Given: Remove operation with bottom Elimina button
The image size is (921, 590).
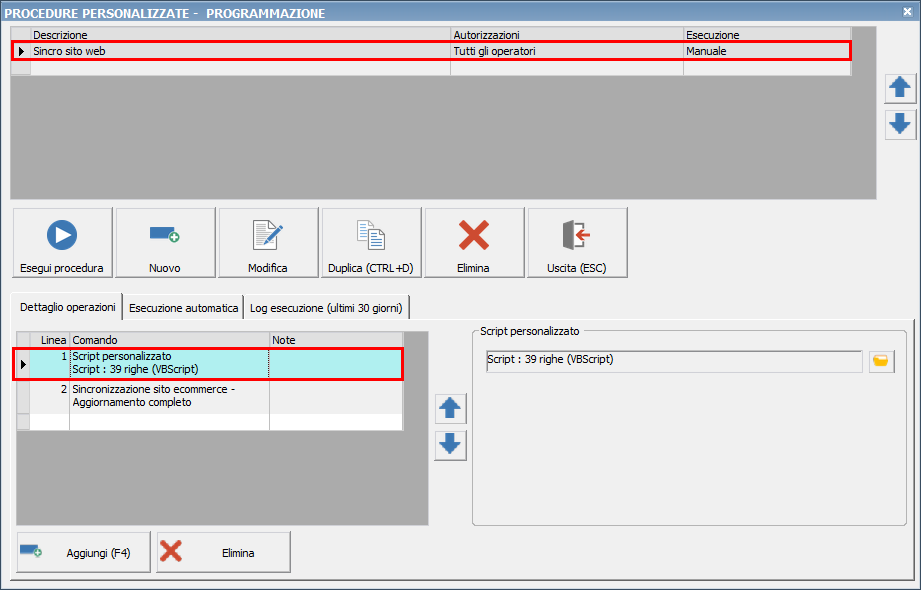Looking at the screenshot, I should click(224, 552).
